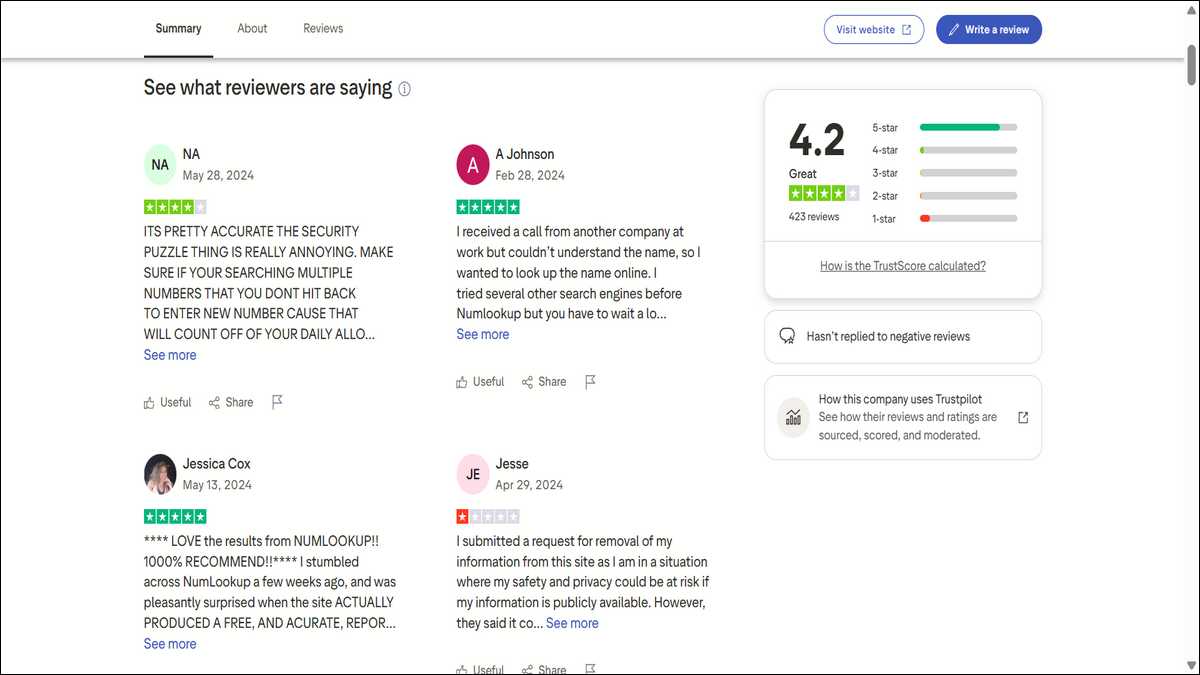This screenshot has height=675, width=1200.
Task: Click A Johnson reviewer name
Action: (x=525, y=154)
